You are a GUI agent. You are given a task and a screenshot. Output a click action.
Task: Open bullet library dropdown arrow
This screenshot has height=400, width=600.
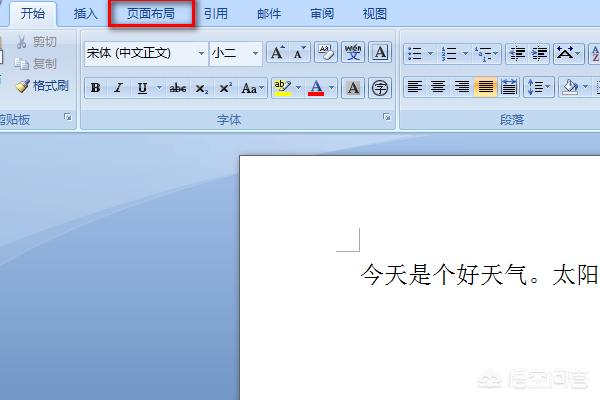point(430,54)
